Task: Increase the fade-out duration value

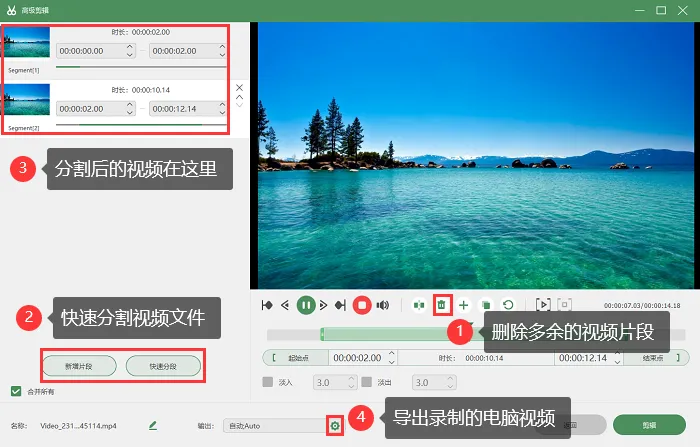Action: (x=450, y=379)
